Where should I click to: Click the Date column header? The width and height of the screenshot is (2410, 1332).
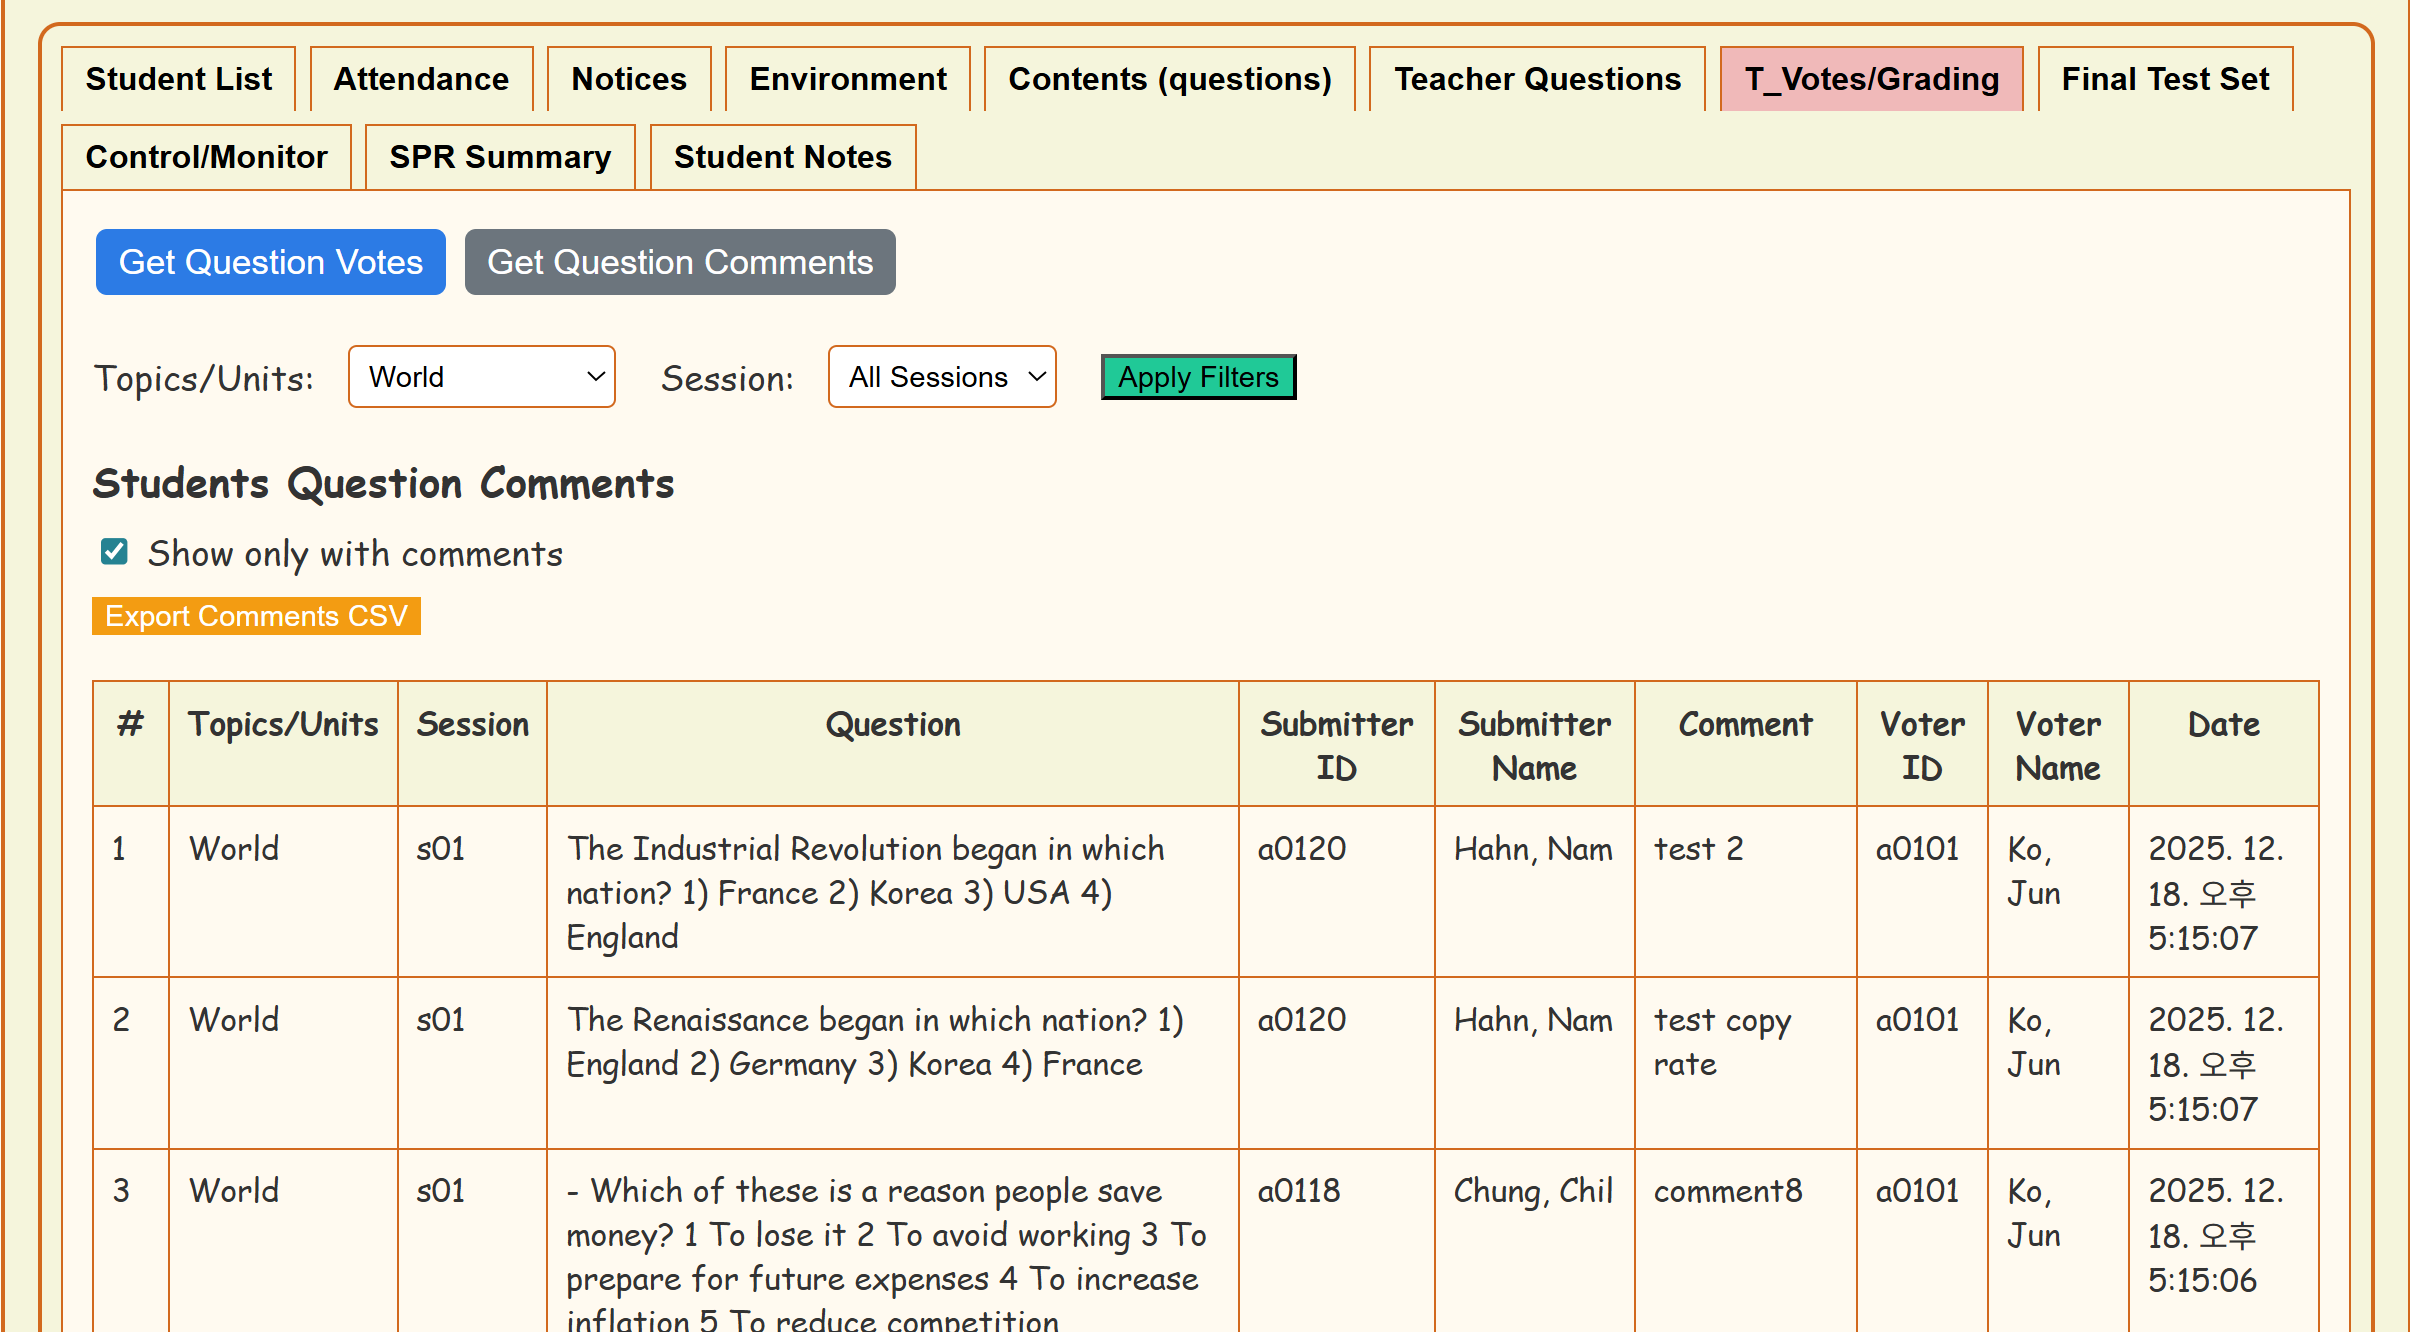point(2223,725)
